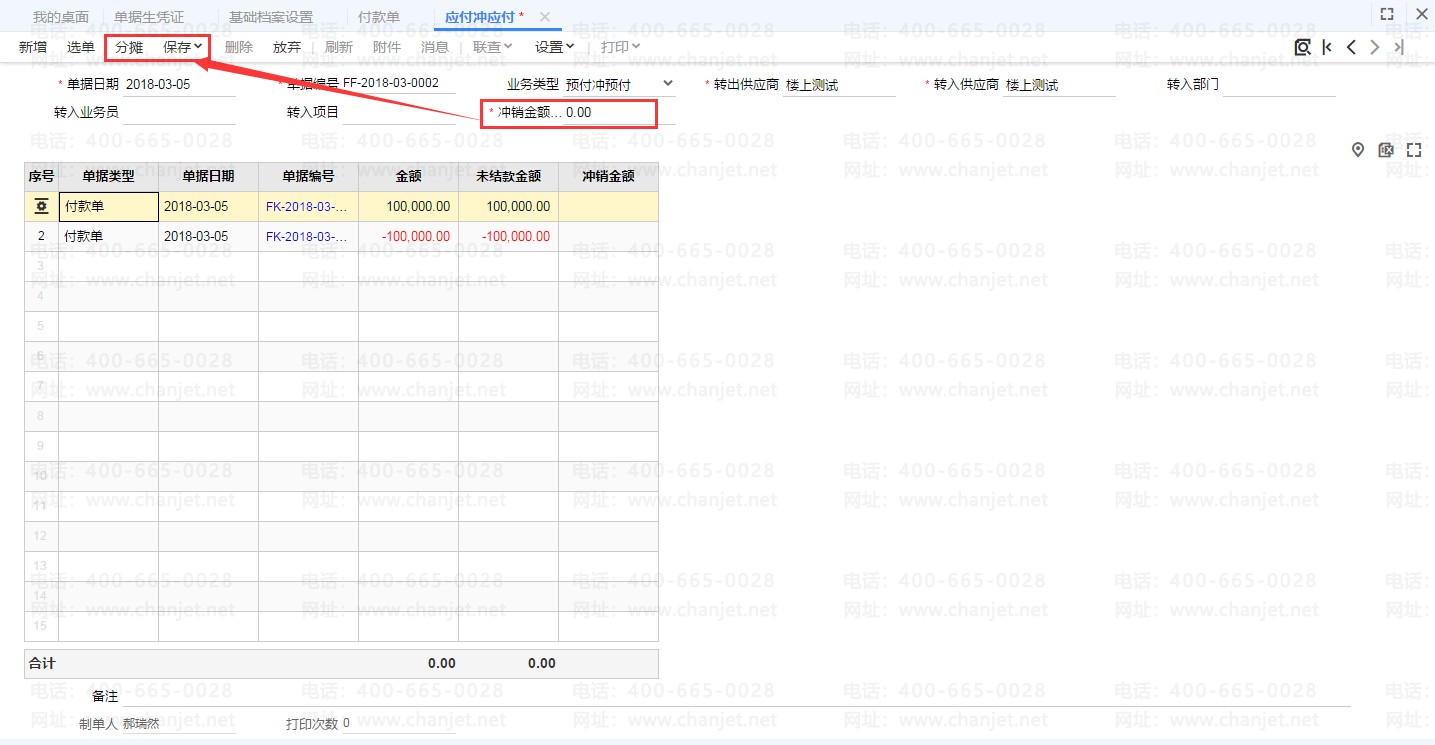1435x745 pixels.
Task: Click the 分摊 button
Action: pos(129,47)
